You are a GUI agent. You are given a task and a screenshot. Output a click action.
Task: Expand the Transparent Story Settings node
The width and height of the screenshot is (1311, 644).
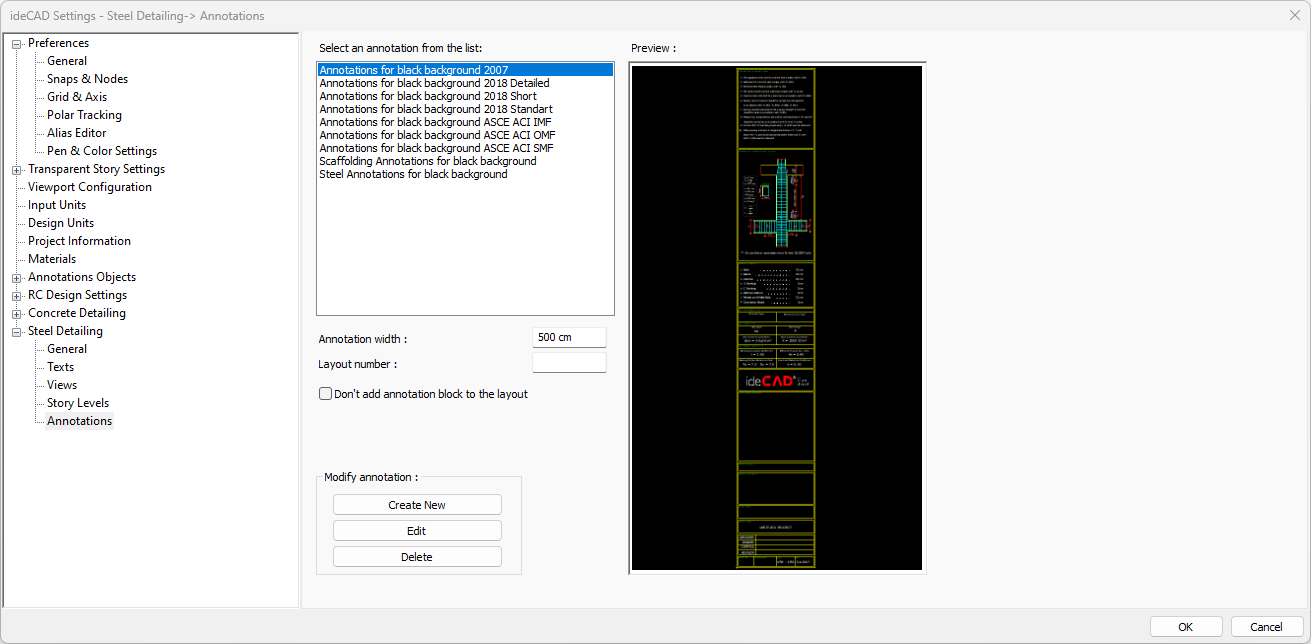point(16,169)
